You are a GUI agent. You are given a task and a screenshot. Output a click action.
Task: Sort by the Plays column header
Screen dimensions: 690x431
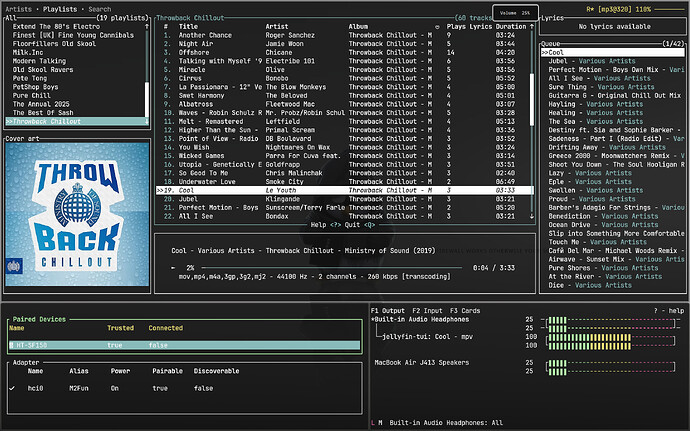coord(456,26)
